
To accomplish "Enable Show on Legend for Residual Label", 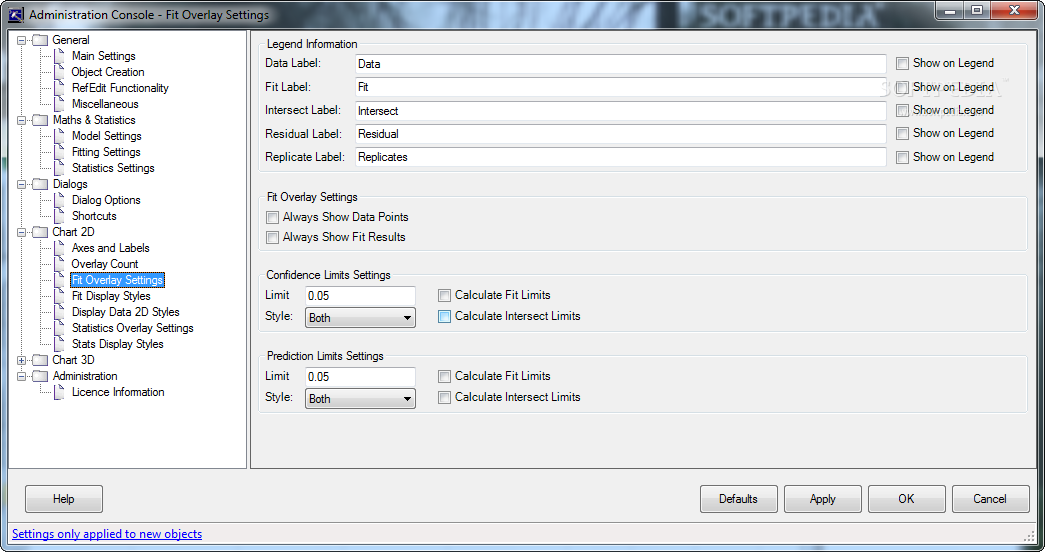I will point(902,133).
